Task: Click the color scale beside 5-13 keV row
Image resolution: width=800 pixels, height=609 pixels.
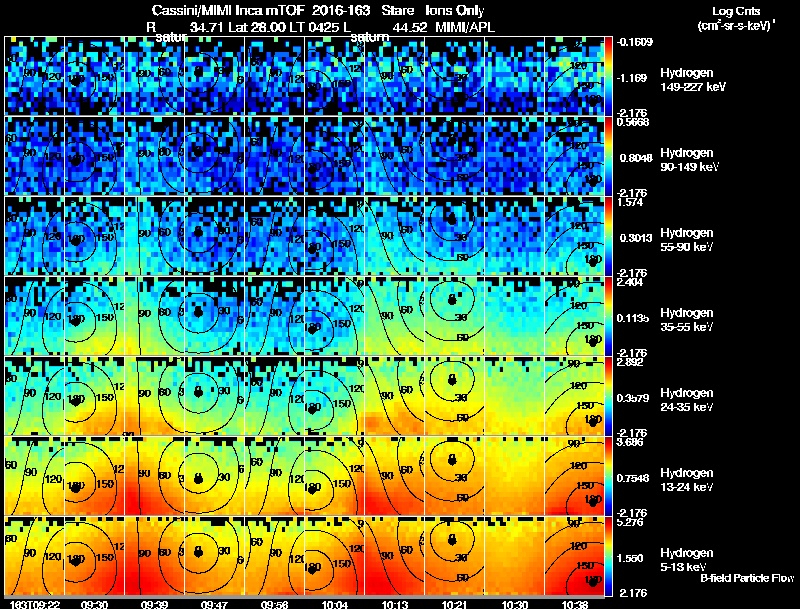Action: point(608,556)
